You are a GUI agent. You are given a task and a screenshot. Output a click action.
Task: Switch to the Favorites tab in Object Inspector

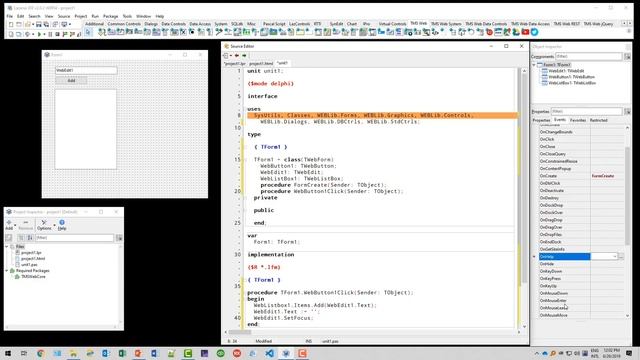(578, 120)
